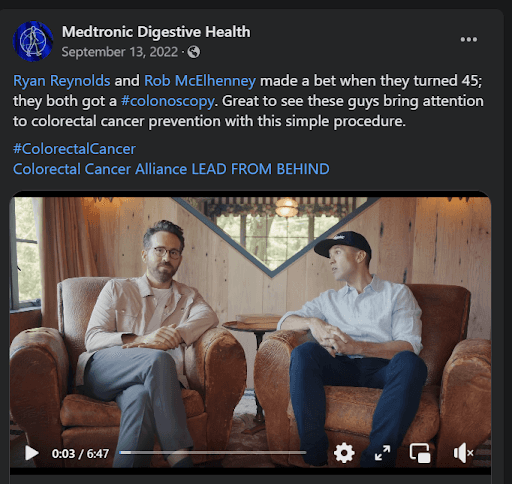
Task: Select the #ColorectalCancer hashtag
Action: pos(74,149)
